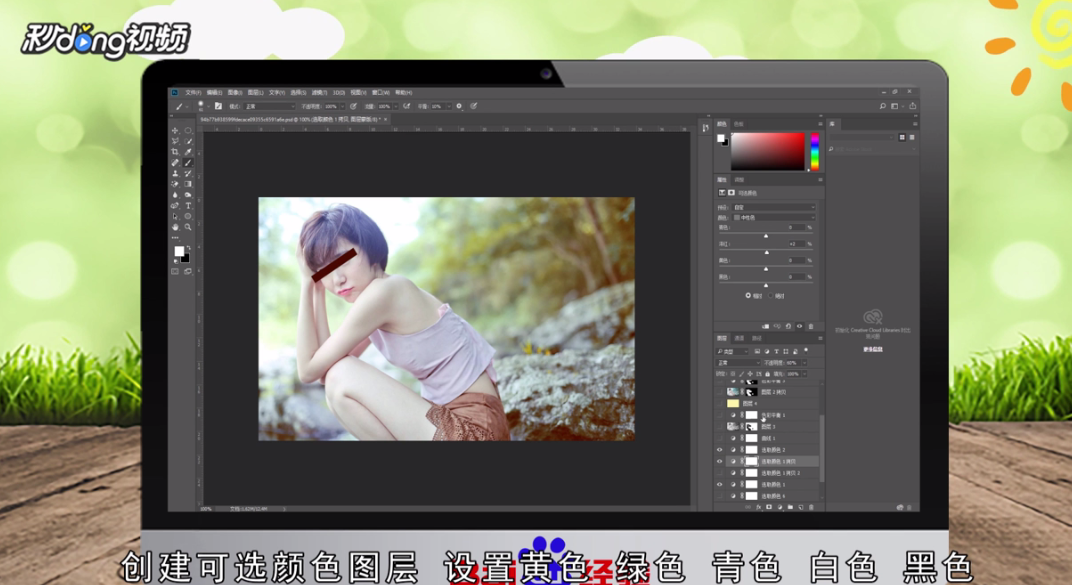Switch to the 通道 channels tab
This screenshot has width=1072, height=585.
tap(741, 337)
